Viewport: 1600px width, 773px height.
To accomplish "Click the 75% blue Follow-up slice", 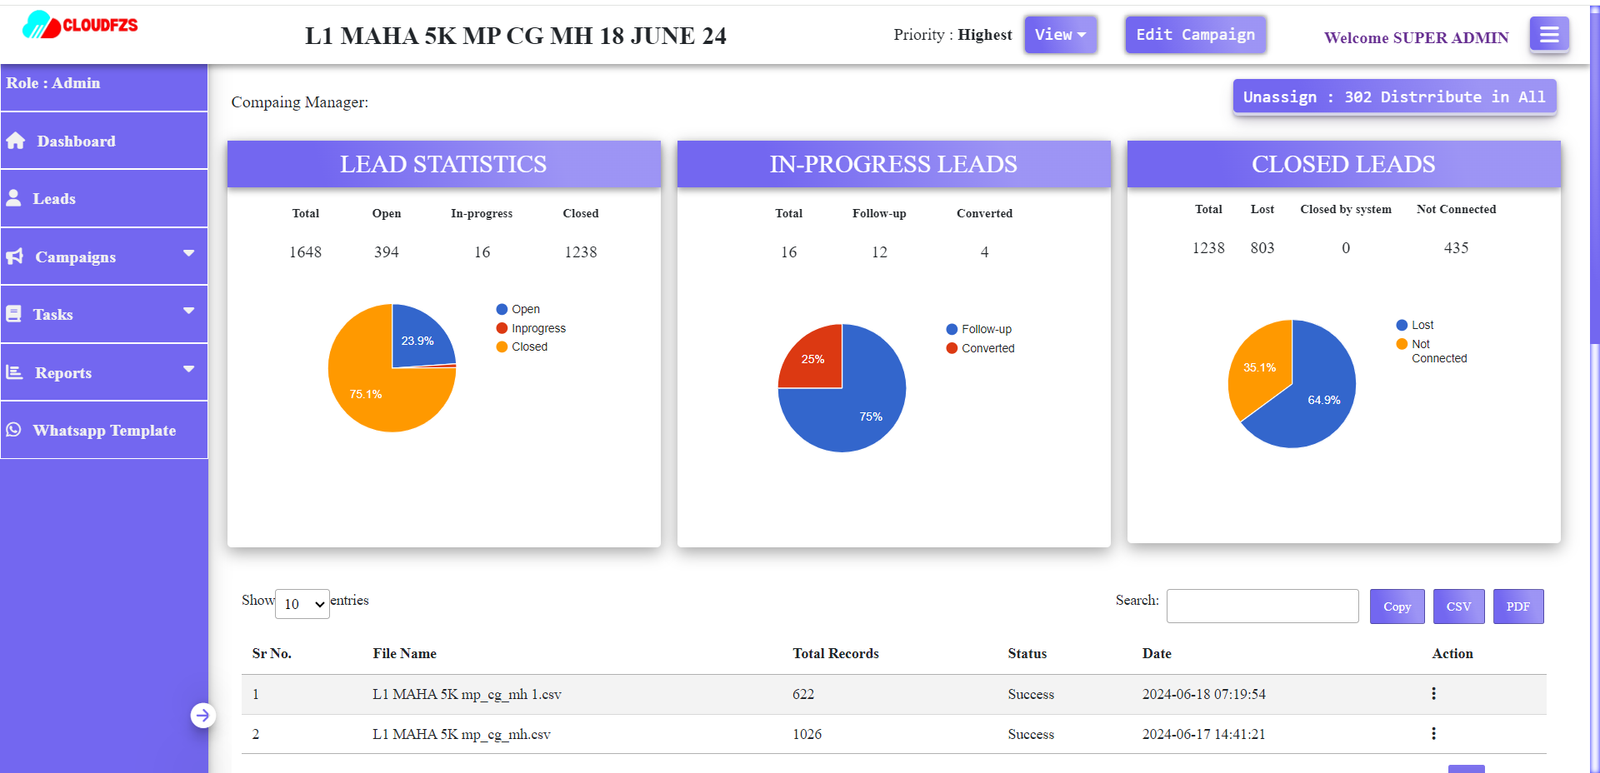I will pos(860,410).
